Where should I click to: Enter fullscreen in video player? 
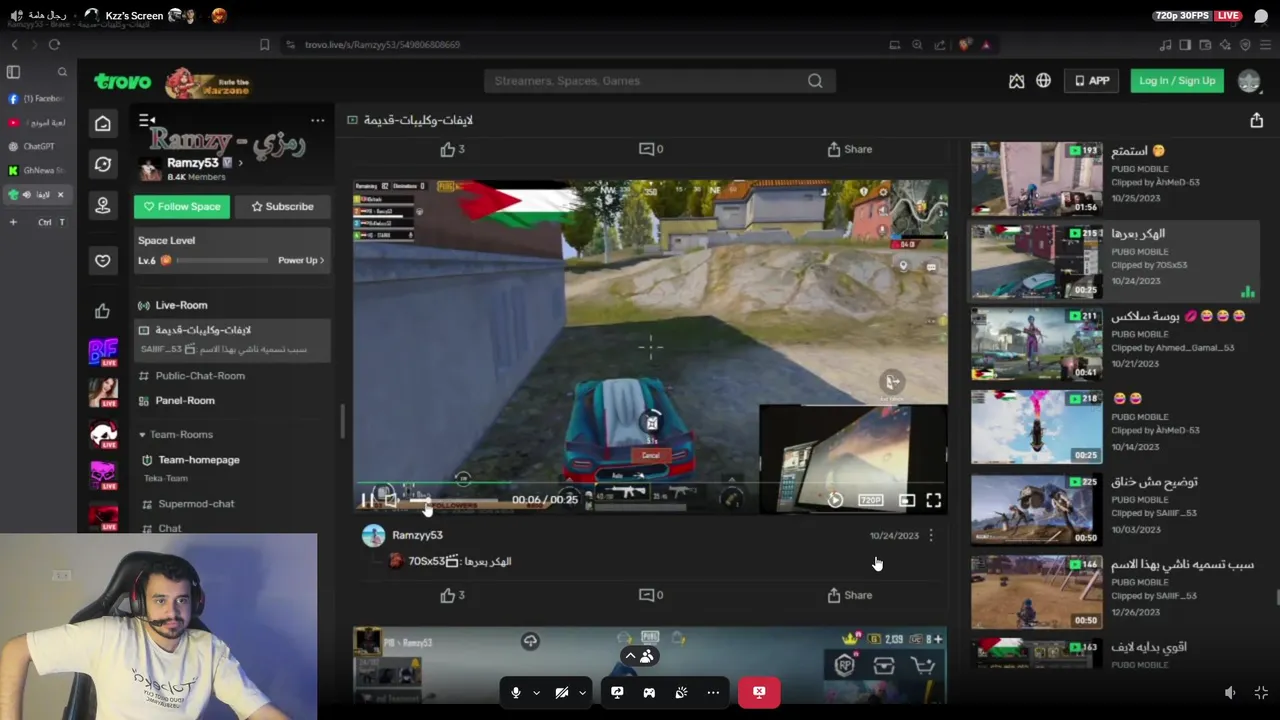click(x=933, y=500)
